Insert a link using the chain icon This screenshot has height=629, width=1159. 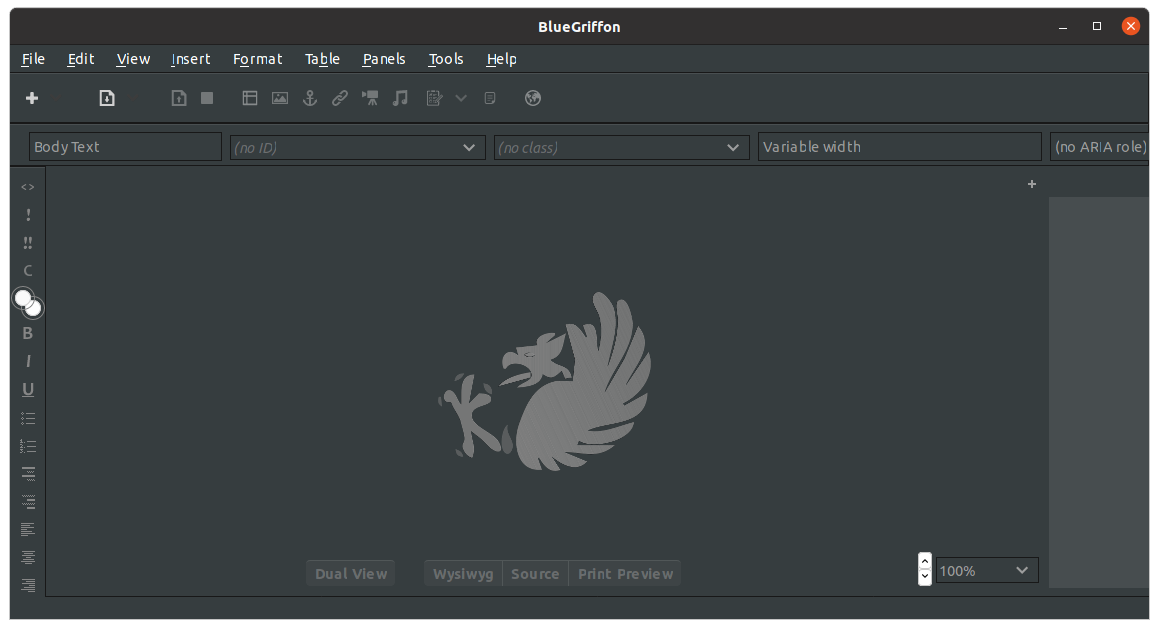pyautogui.click(x=340, y=98)
